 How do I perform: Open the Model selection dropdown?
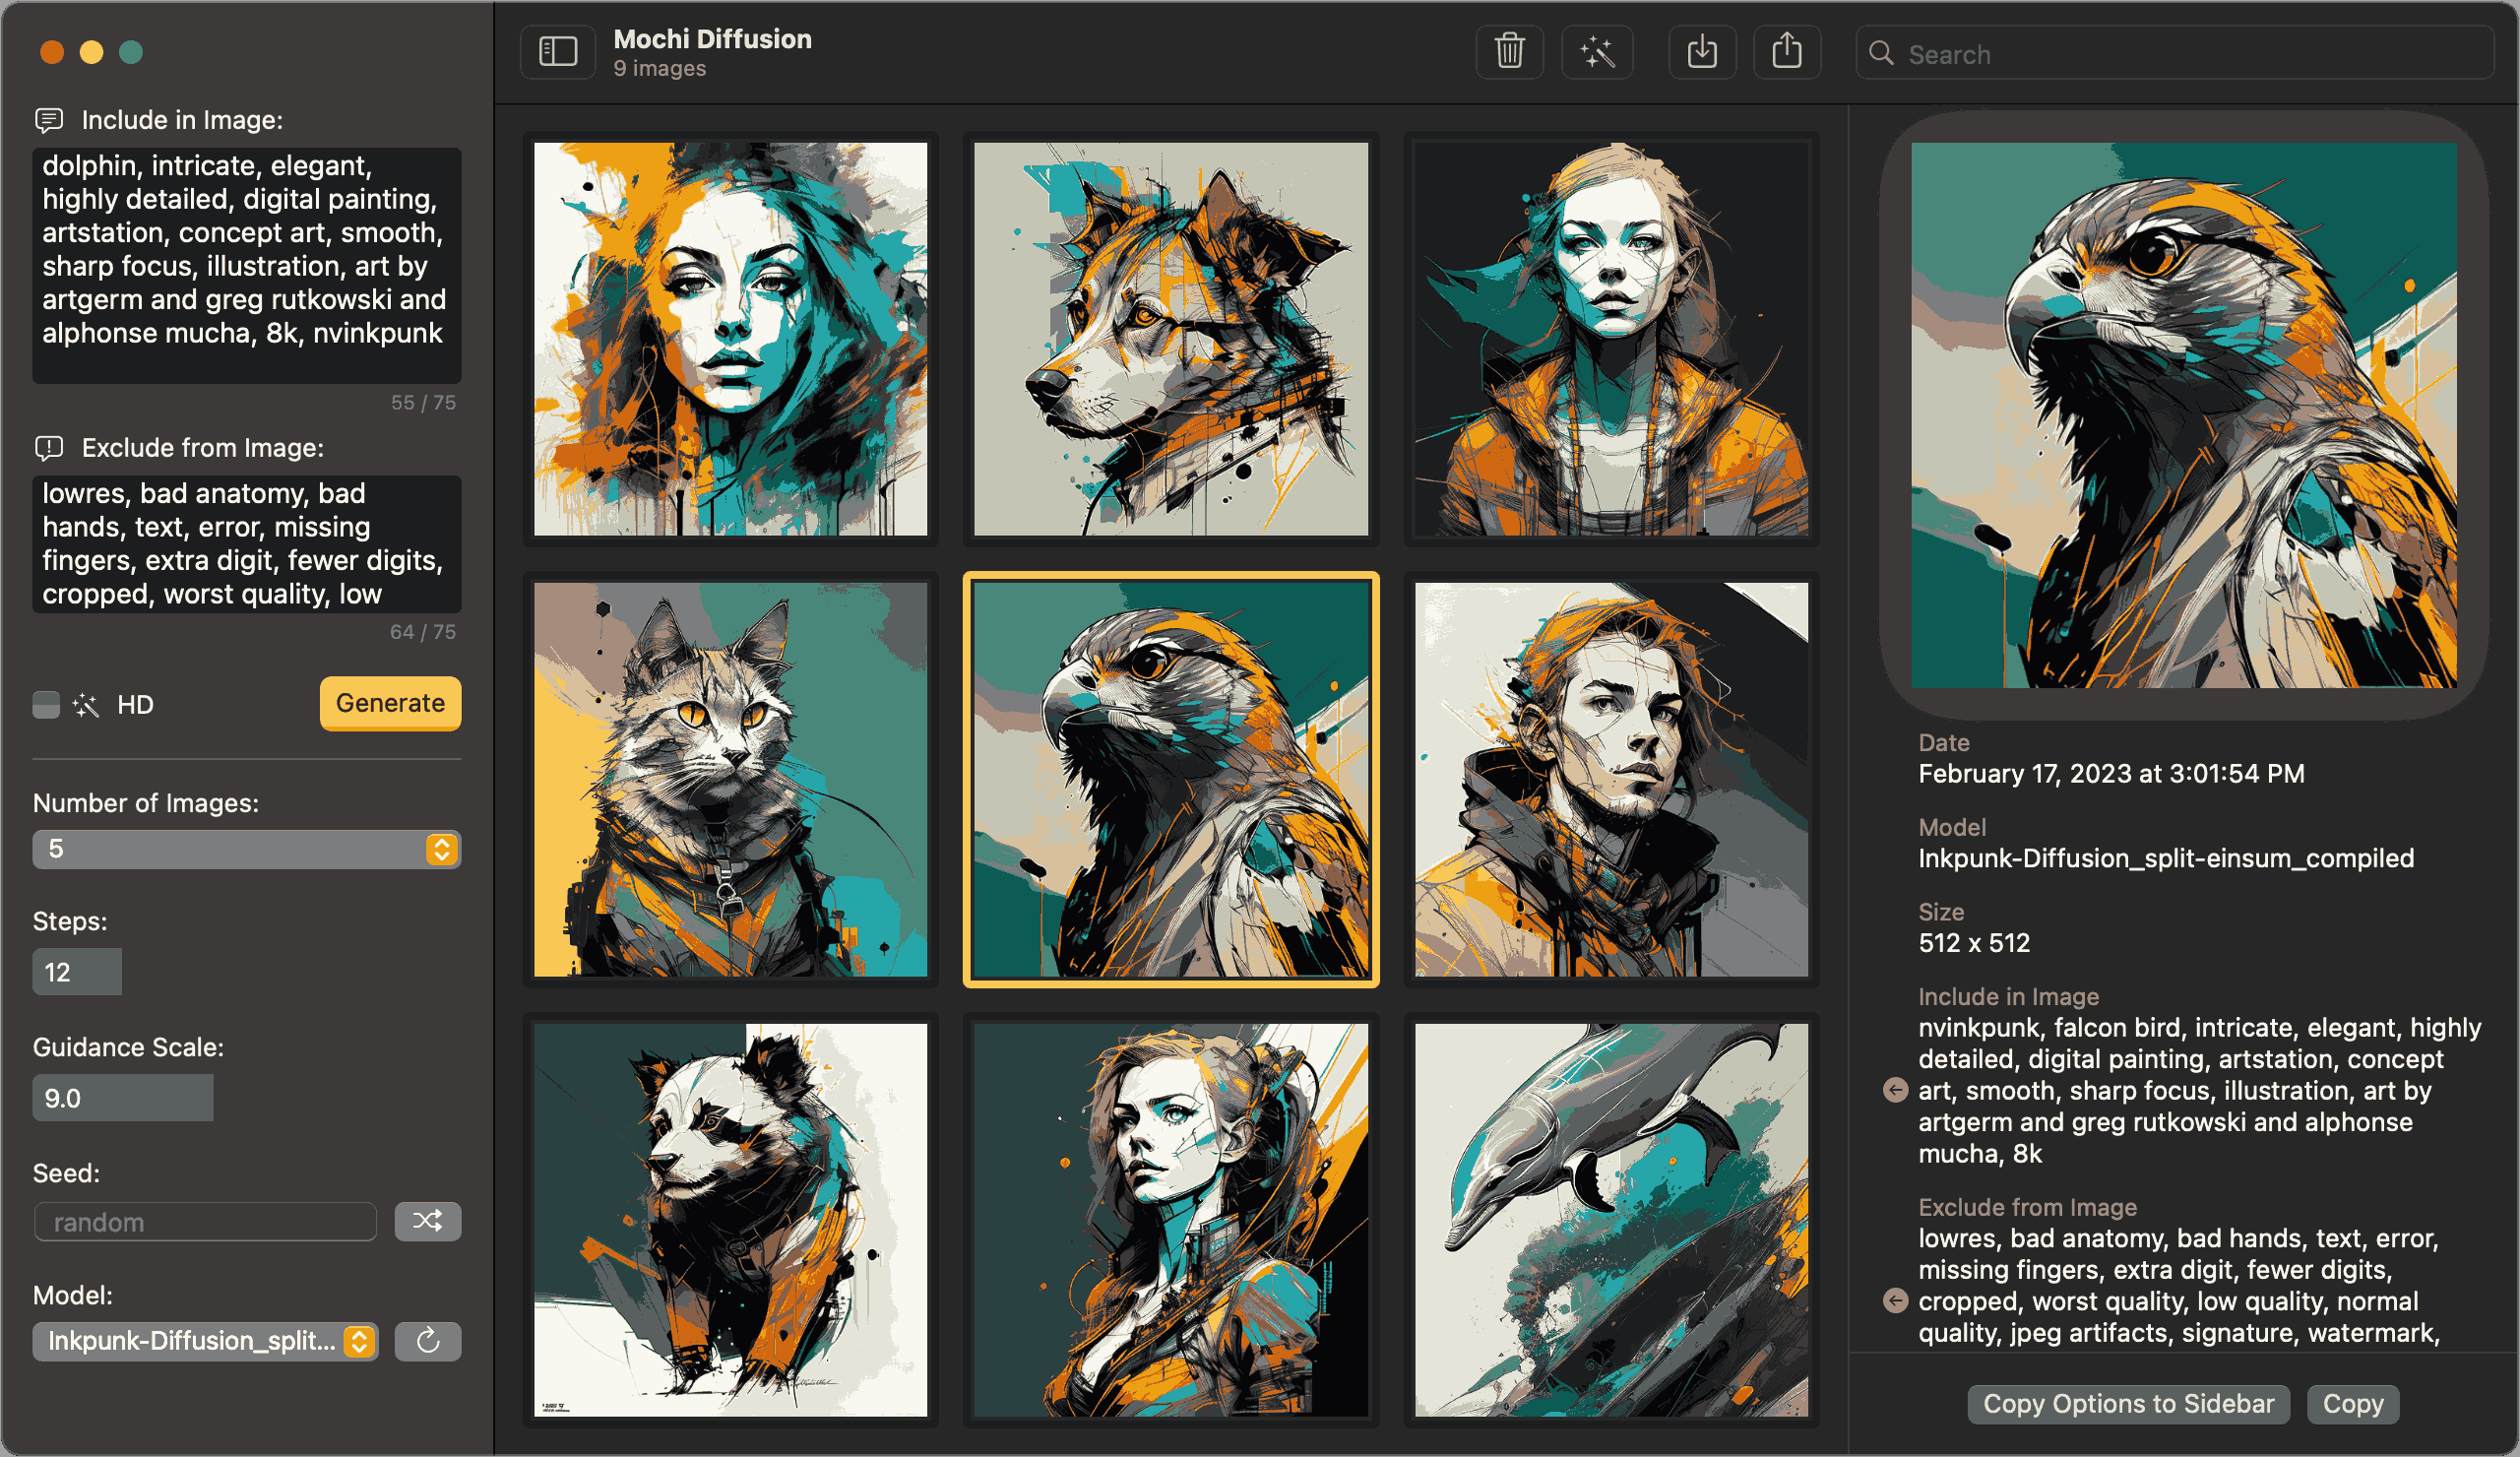coord(205,1341)
